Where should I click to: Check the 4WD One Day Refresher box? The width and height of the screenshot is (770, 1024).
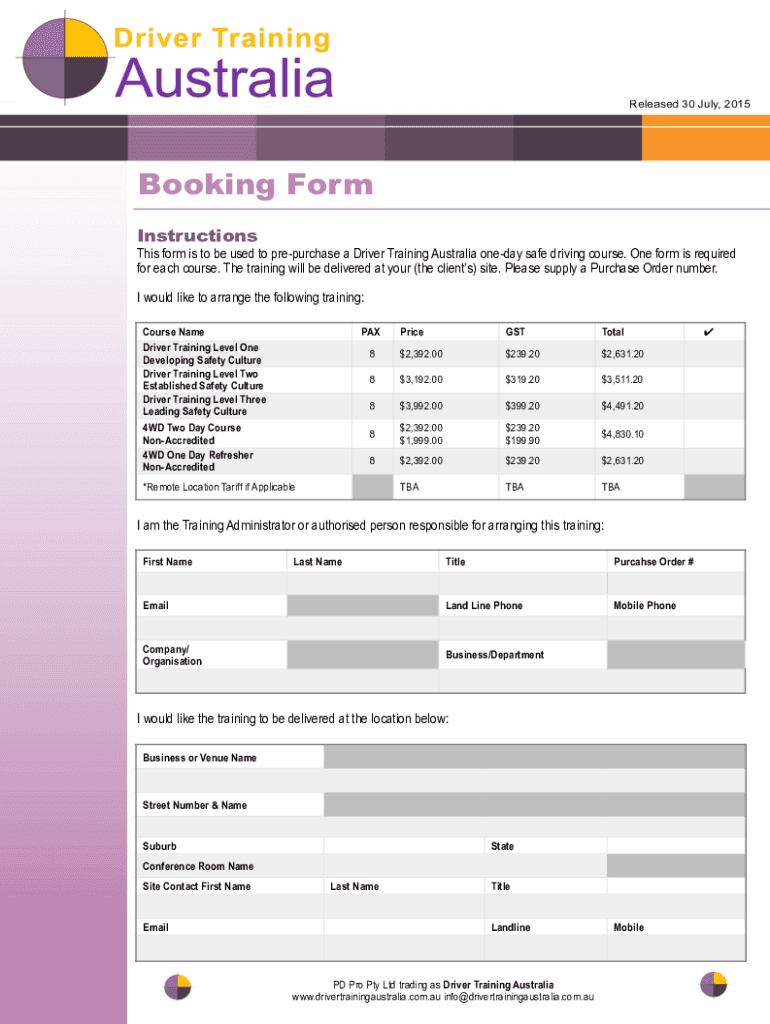(713, 461)
